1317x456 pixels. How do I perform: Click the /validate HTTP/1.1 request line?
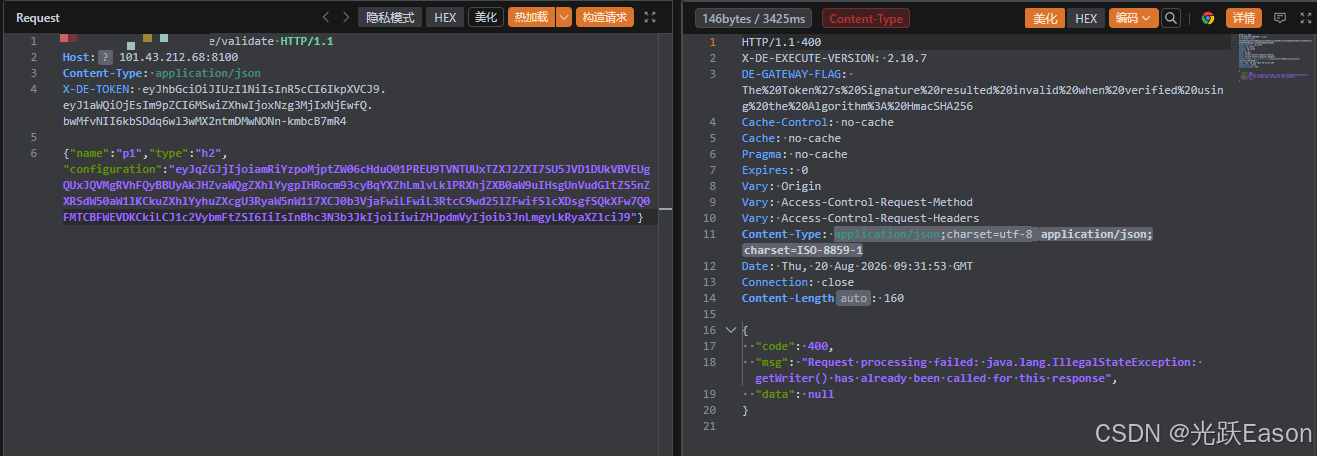point(270,41)
